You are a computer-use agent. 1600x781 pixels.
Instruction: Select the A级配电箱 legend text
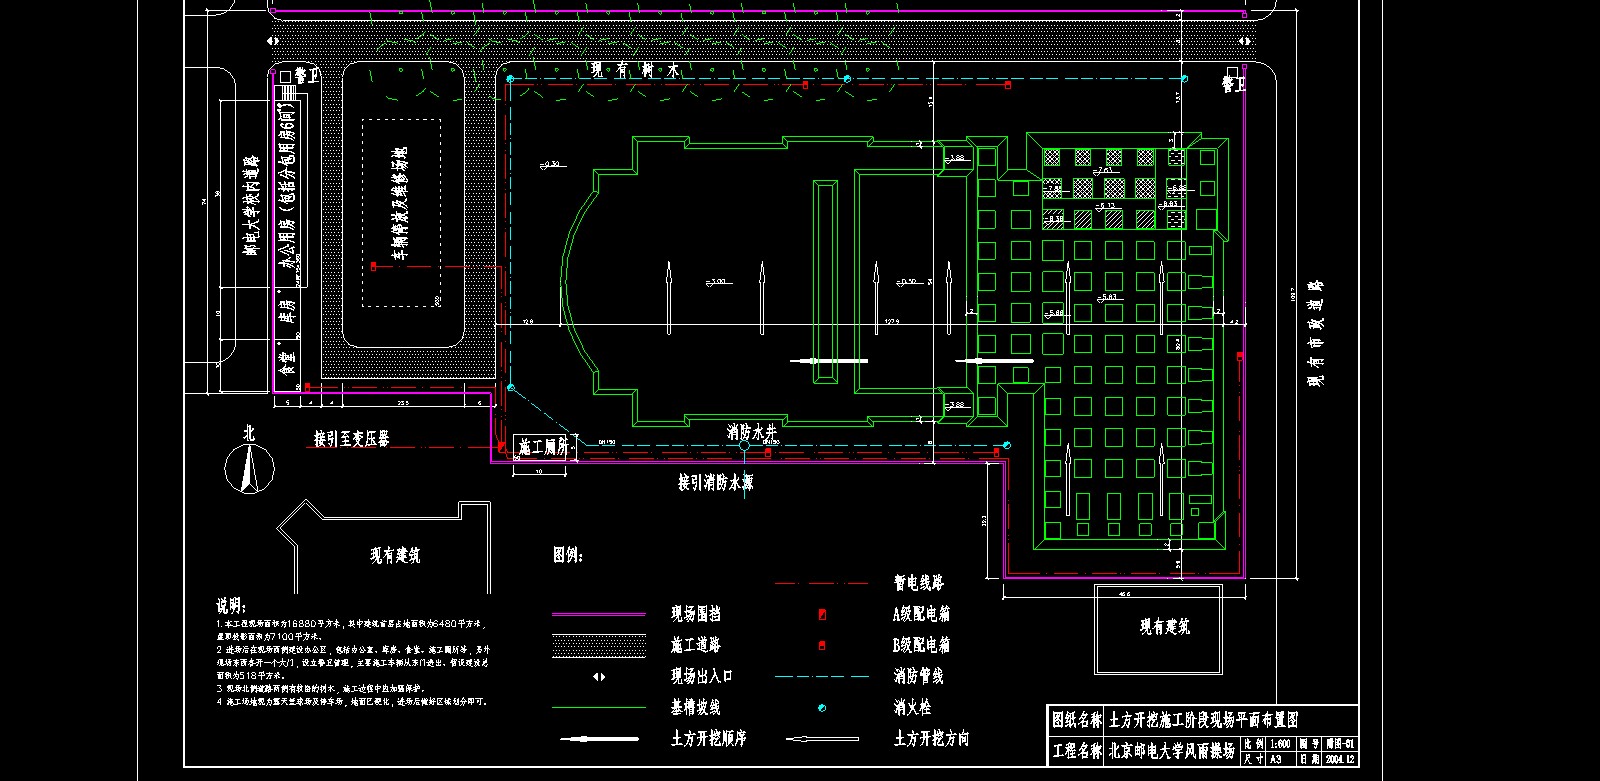click(x=921, y=614)
